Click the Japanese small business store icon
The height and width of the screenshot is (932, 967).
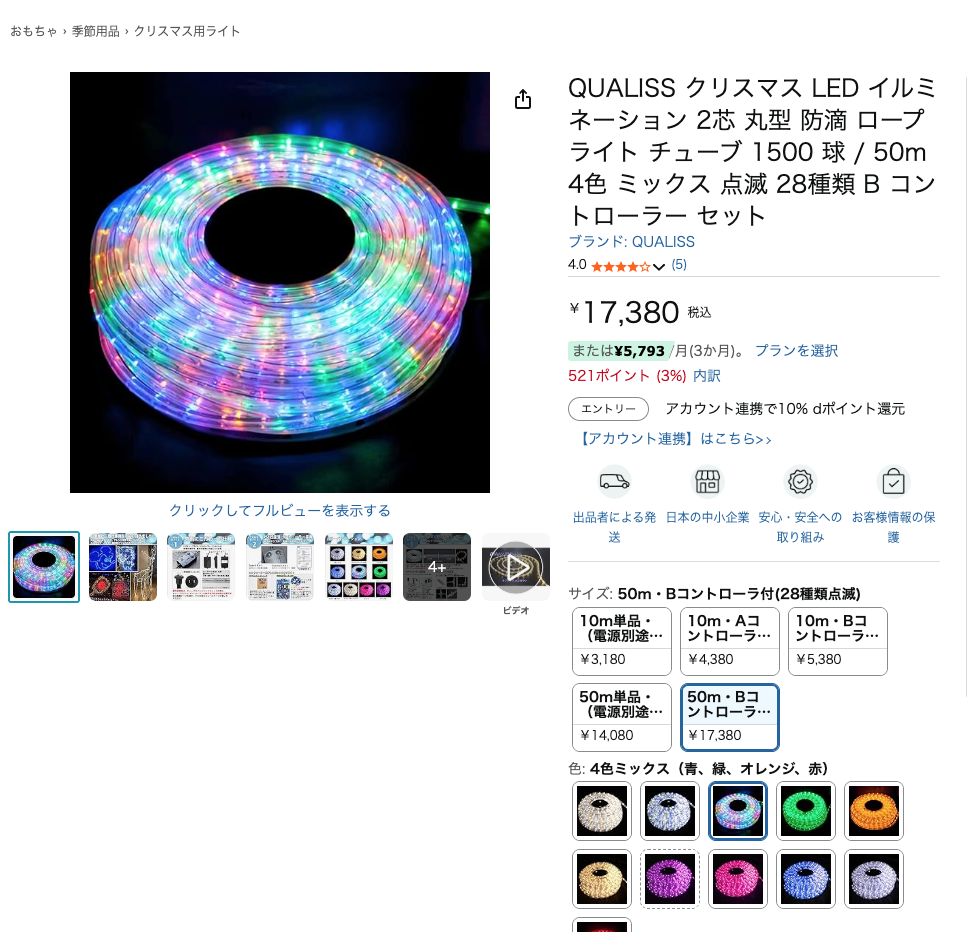point(707,482)
